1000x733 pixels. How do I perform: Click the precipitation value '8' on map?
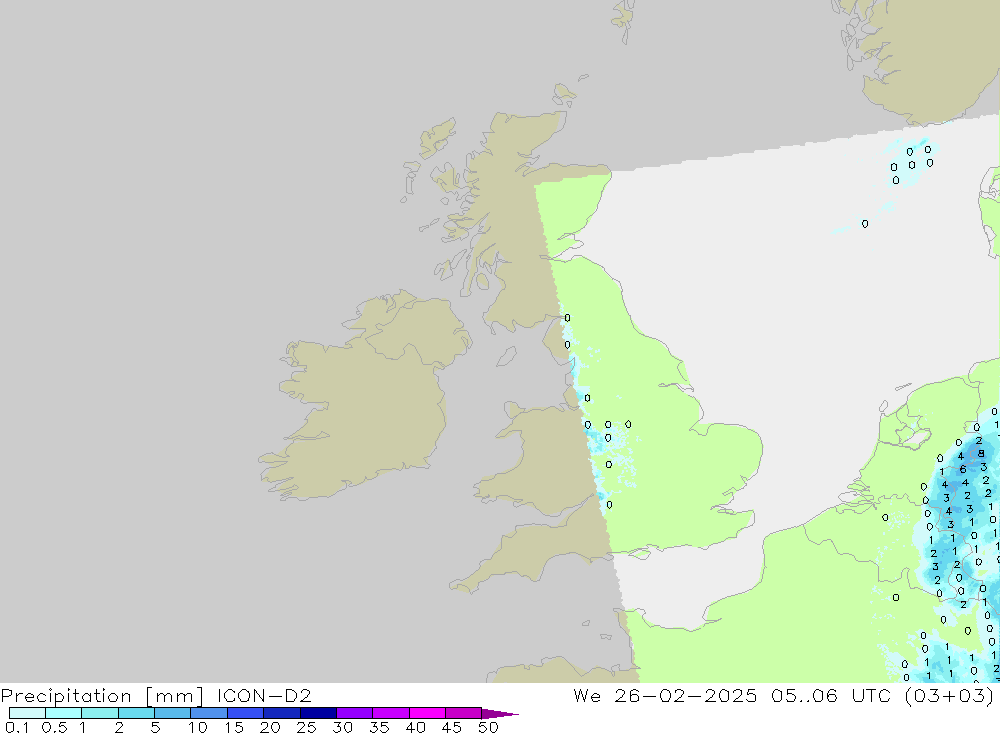tap(981, 454)
